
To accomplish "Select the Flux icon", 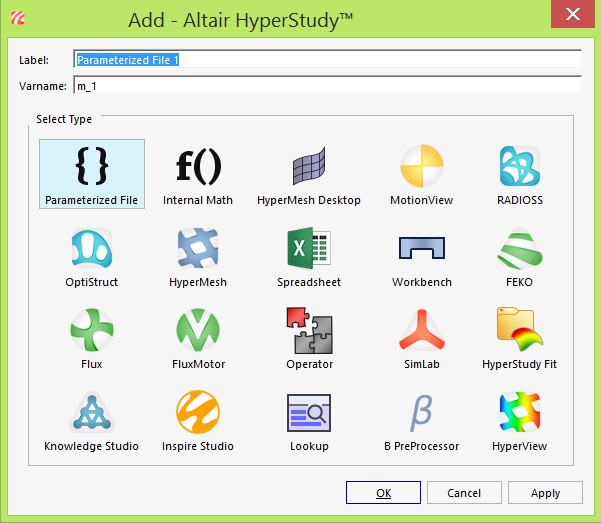I will coord(92,330).
